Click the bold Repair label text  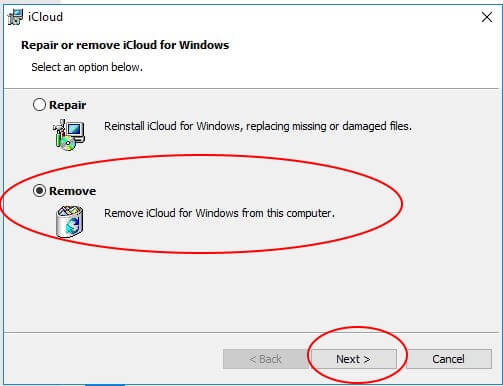(68, 105)
